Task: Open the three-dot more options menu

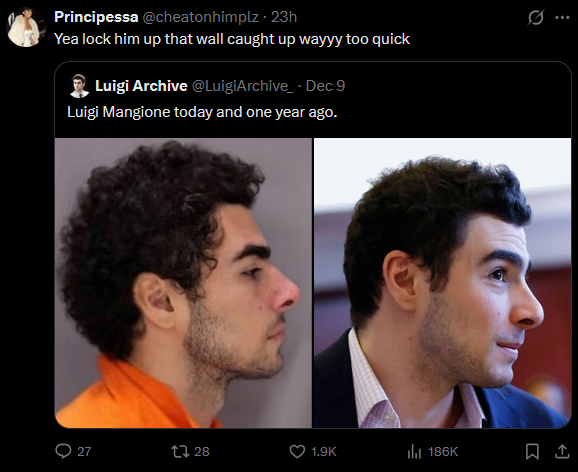Action: tap(562, 18)
